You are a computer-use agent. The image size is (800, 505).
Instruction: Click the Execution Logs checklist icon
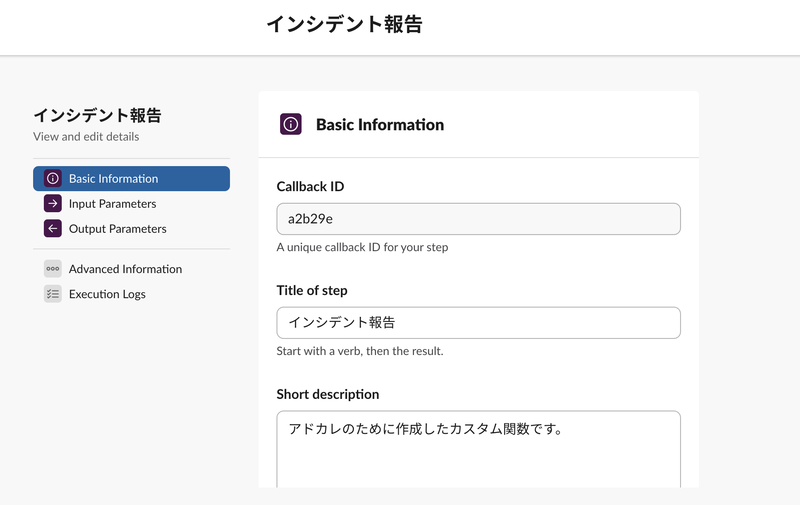(x=53, y=294)
